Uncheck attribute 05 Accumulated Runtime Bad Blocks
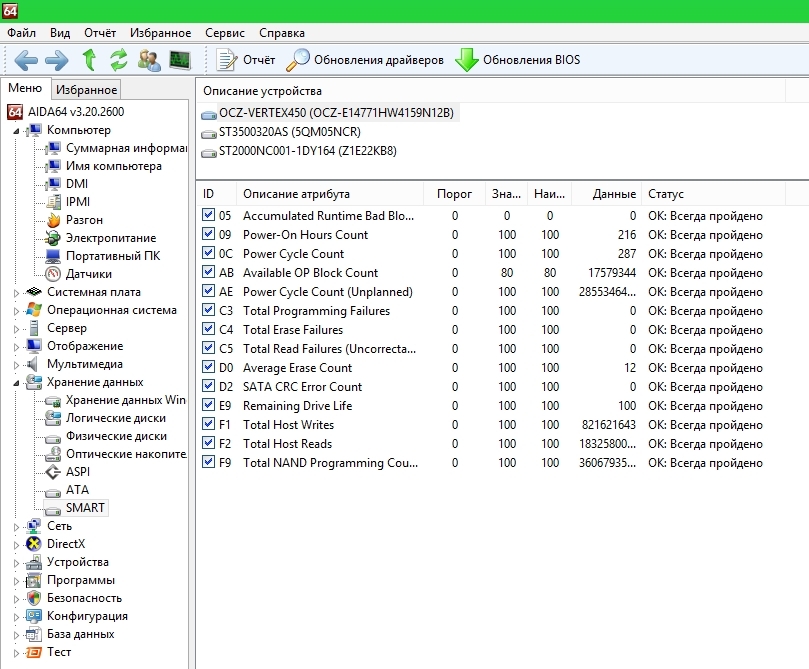809x669 pixels. coord(208,215)
